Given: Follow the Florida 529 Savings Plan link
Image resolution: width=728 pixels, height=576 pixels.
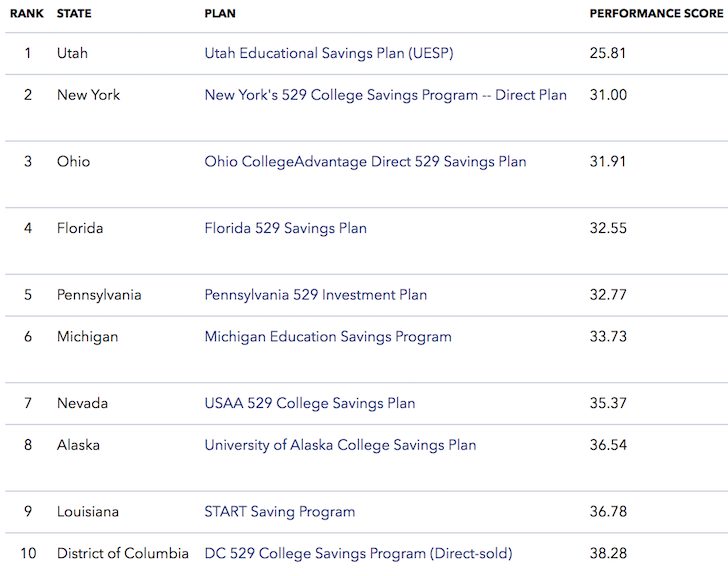Looking at the screenshot, I should click(285, 228).
